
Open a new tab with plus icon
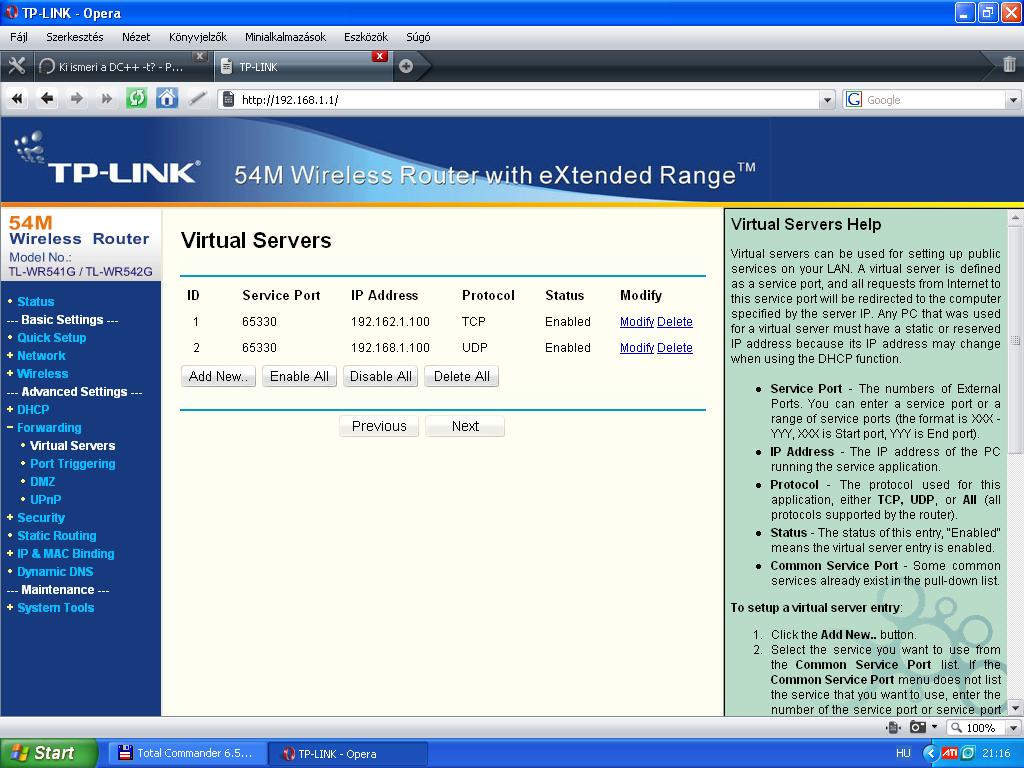406,67
